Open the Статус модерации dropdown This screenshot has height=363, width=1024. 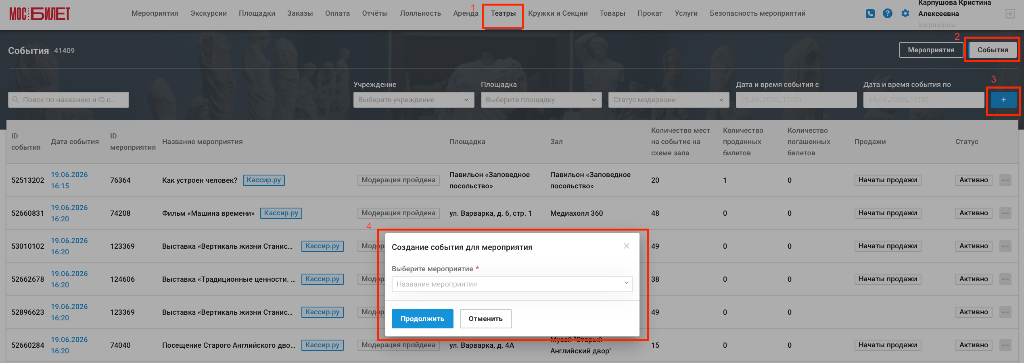click(668, 100)
